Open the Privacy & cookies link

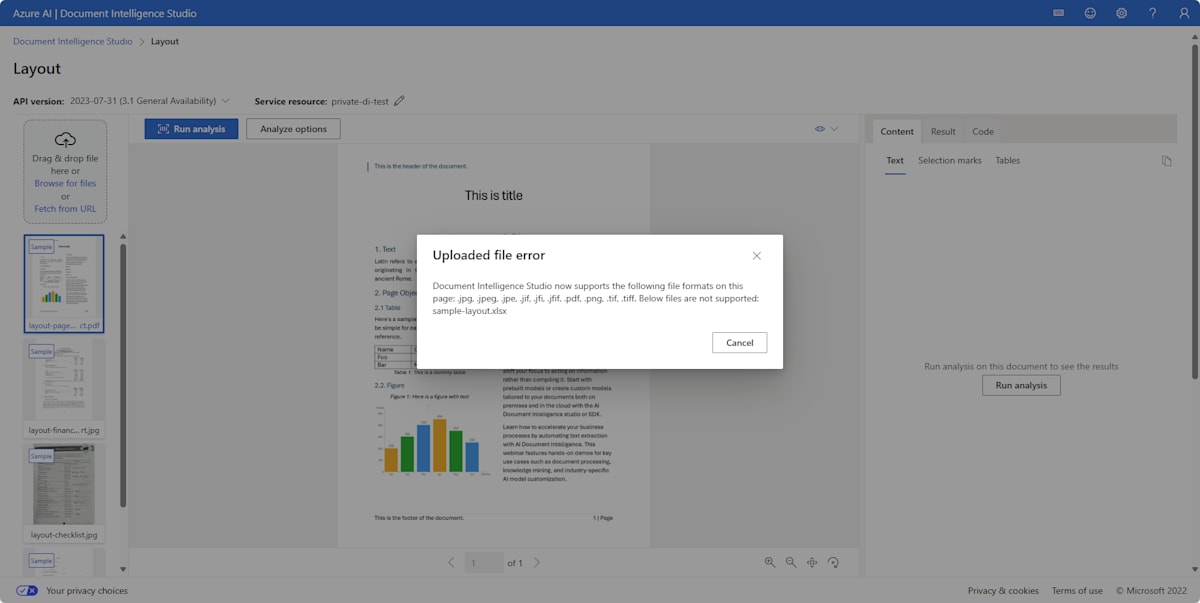(x=1003, y=591)
